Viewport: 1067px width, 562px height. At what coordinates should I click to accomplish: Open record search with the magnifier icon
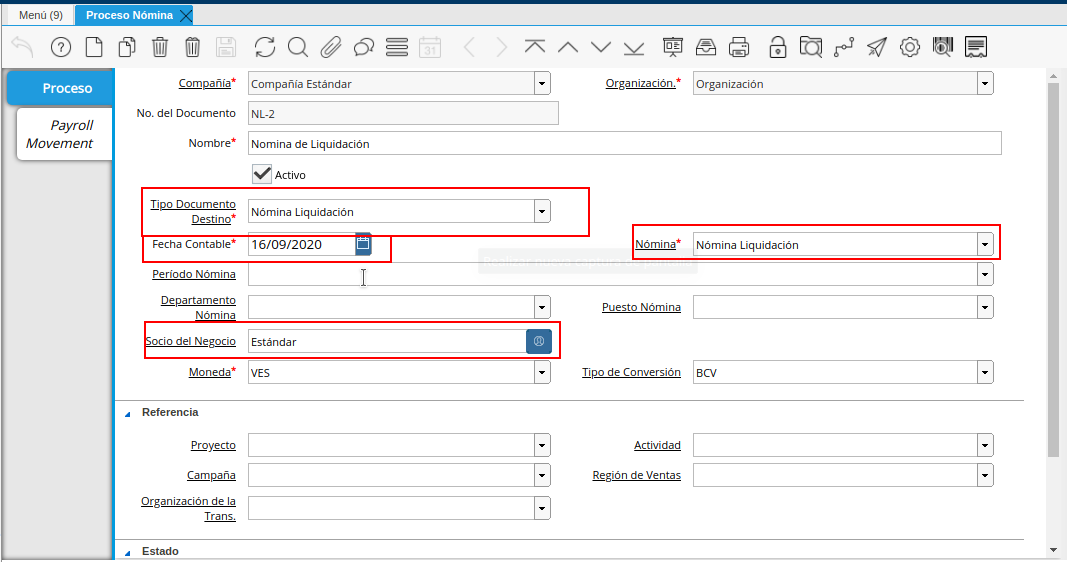pyautogui.click(x=297, y=47)
